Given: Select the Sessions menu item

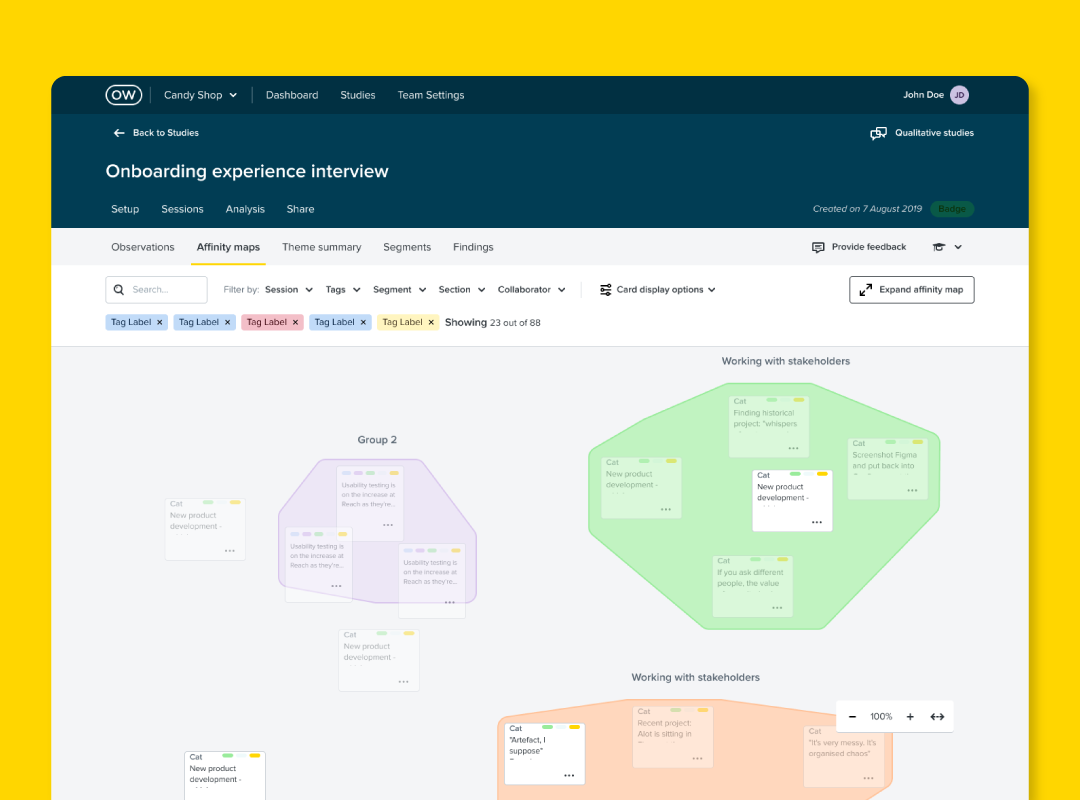Looking at the screenshot, I should (182, 209).
